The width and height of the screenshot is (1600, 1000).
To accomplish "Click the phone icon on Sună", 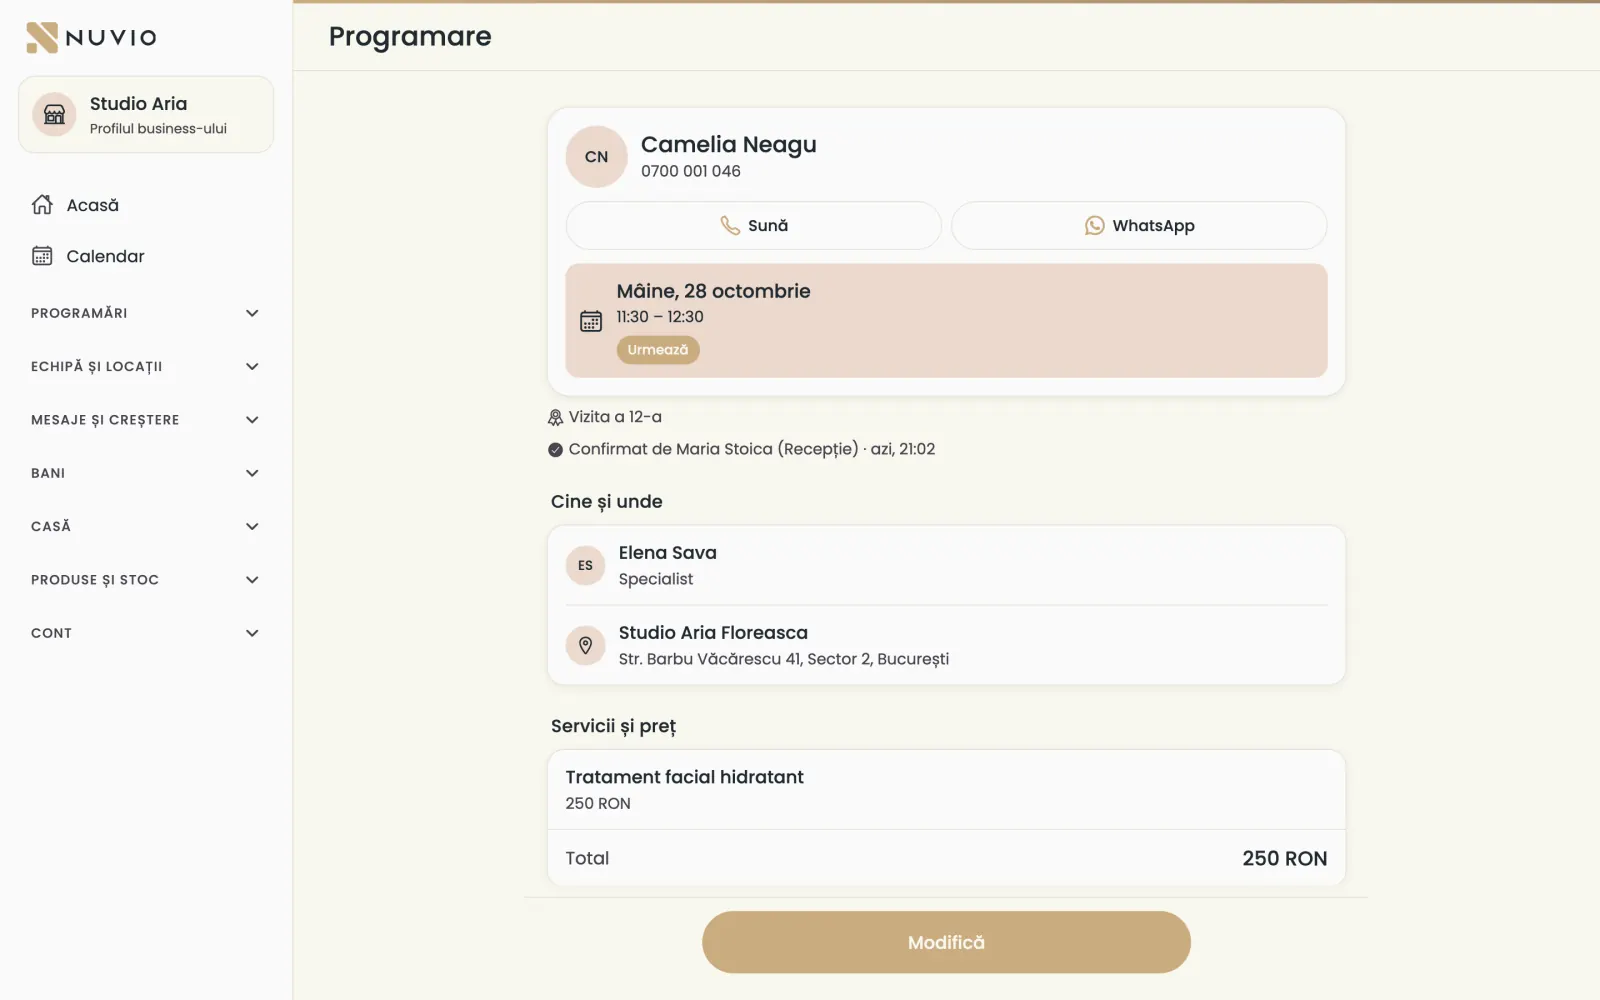I will (x=730, y=226).
